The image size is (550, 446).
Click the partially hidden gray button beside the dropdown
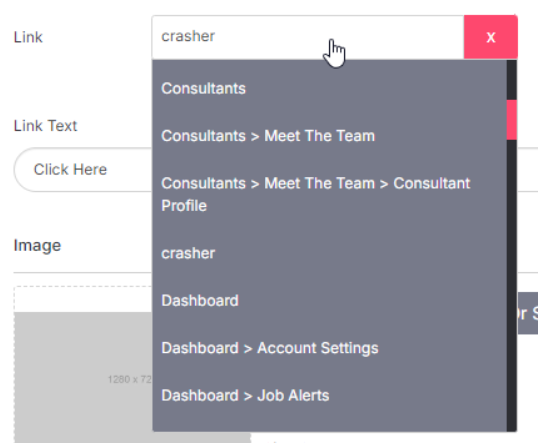(x=528, y=313)
